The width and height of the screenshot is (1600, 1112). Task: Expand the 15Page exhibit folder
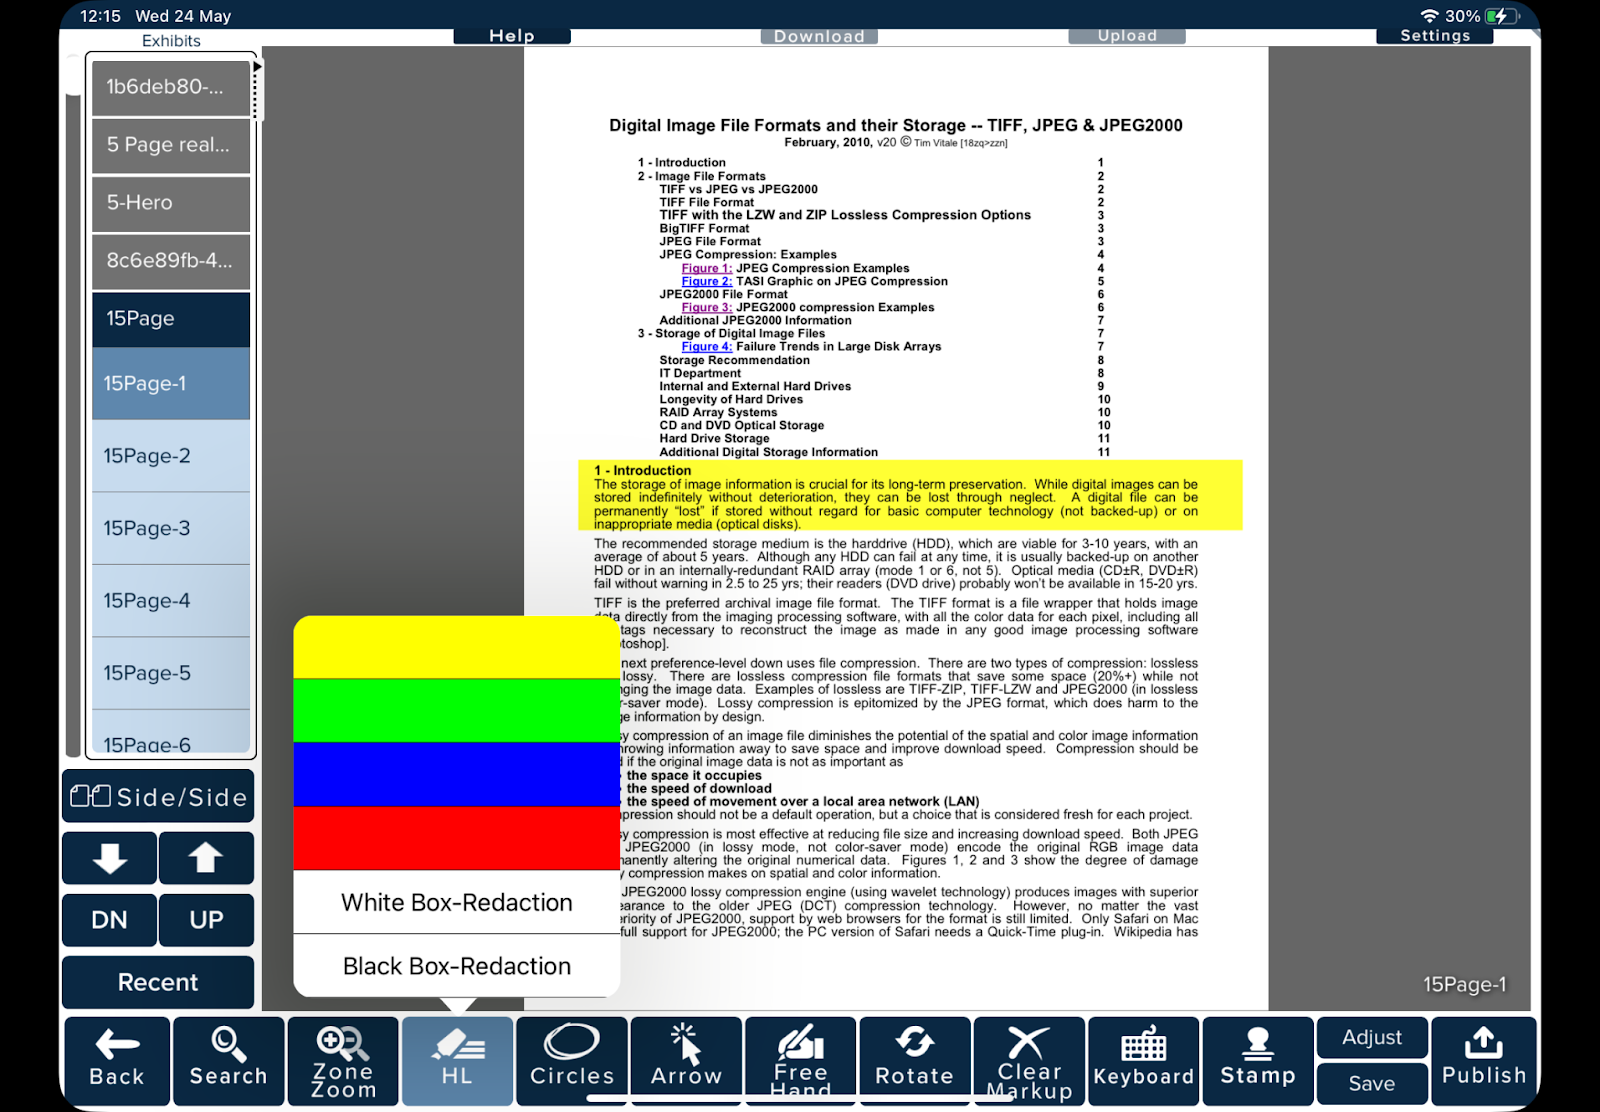(171, 319)
